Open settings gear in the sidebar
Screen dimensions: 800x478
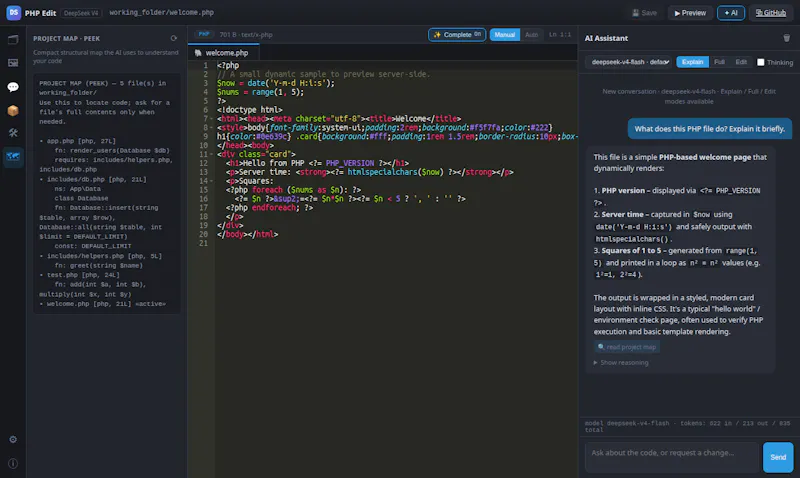click(x=13, y=439)
